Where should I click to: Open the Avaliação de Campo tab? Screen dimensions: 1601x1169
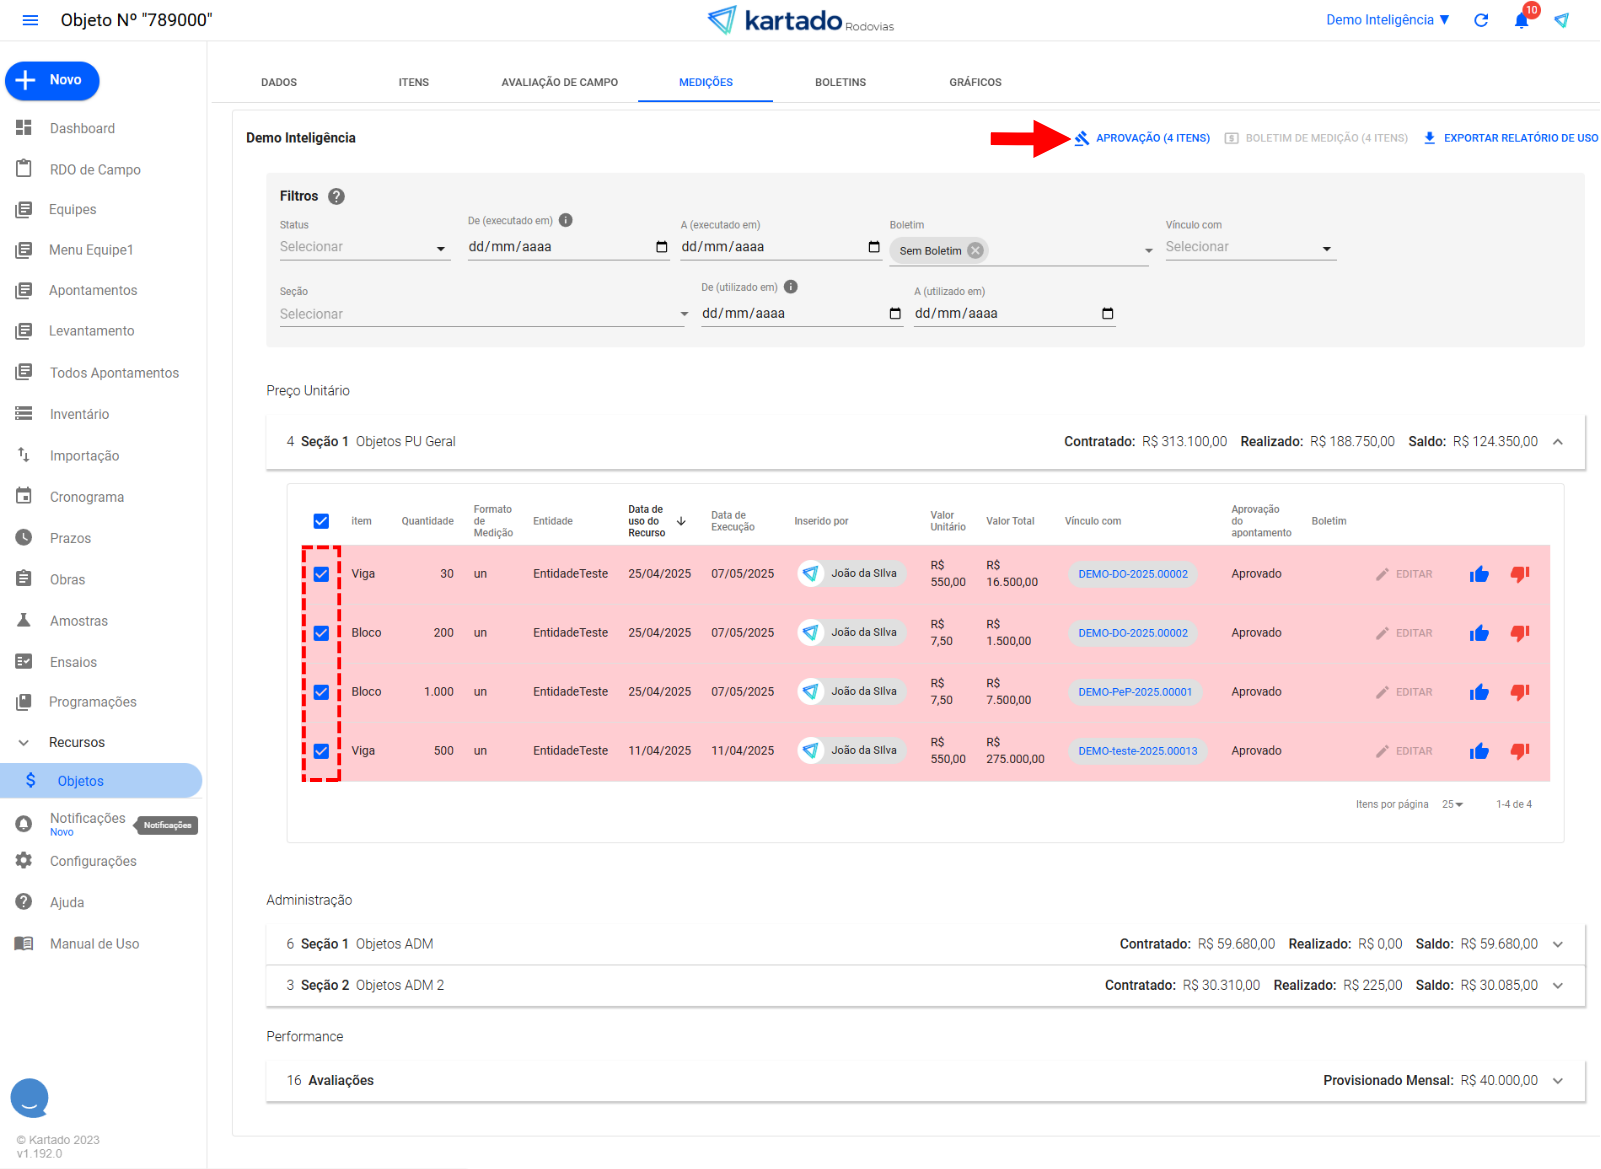559,82
